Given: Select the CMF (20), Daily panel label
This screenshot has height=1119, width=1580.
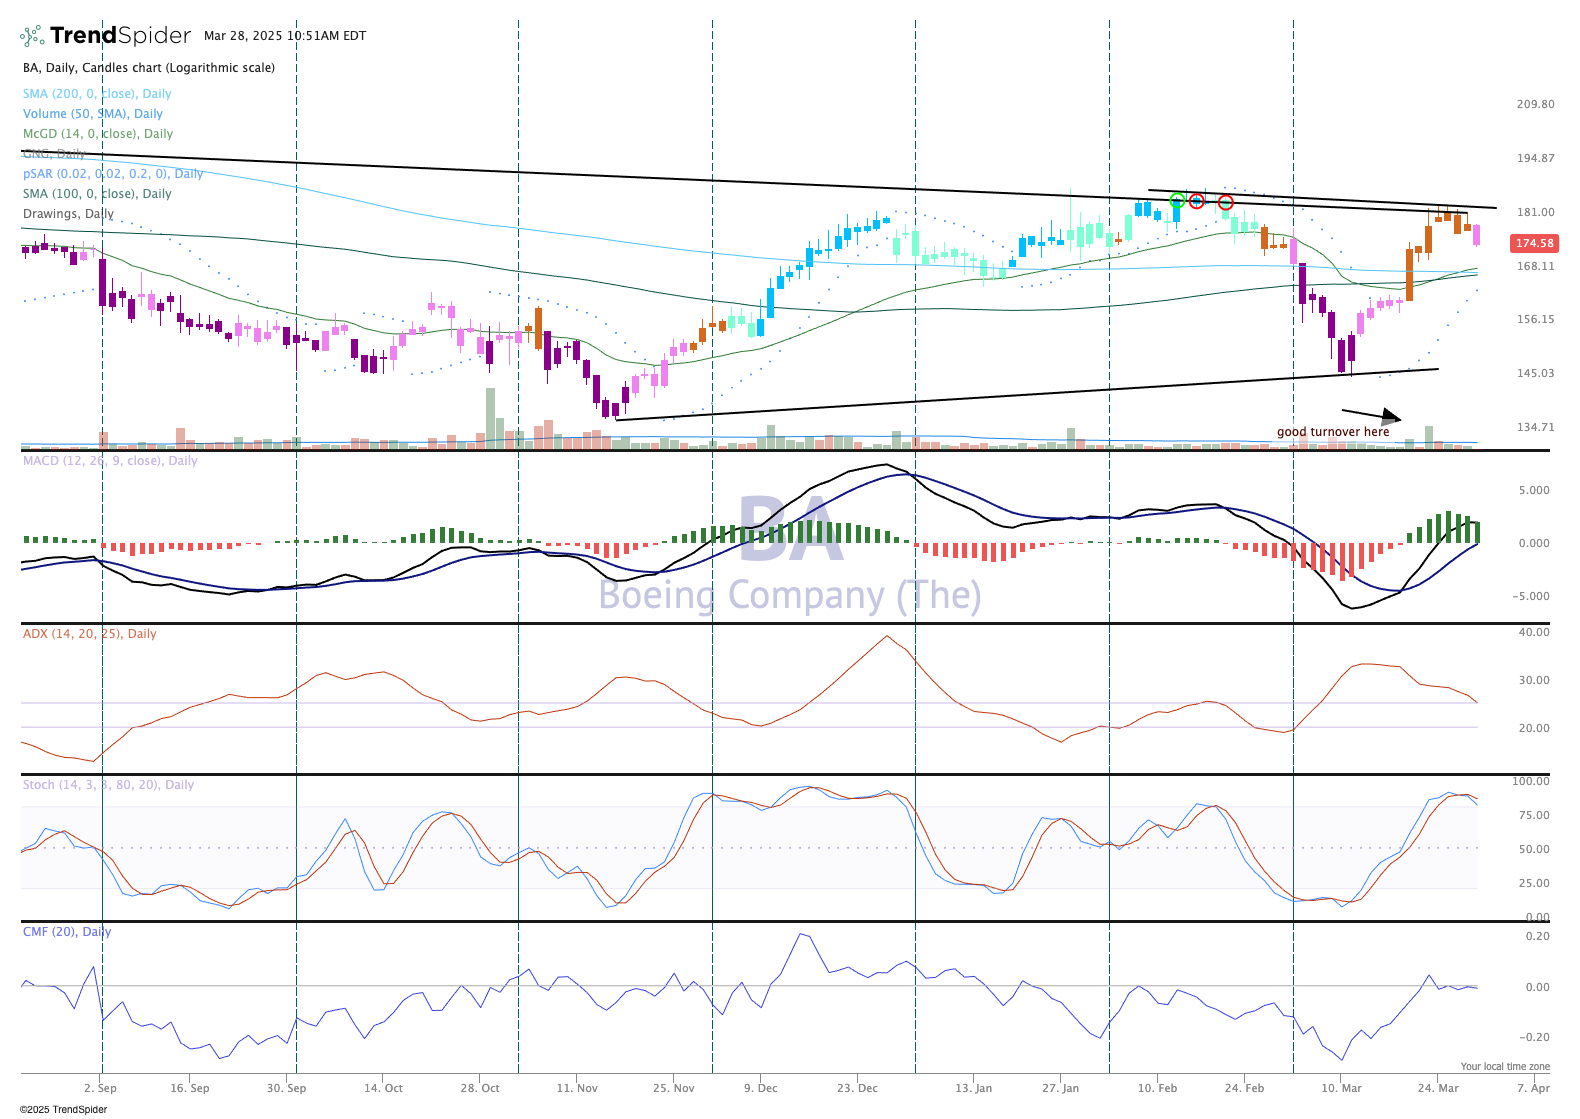Looking at the screenshot, I should pos(67,932).
